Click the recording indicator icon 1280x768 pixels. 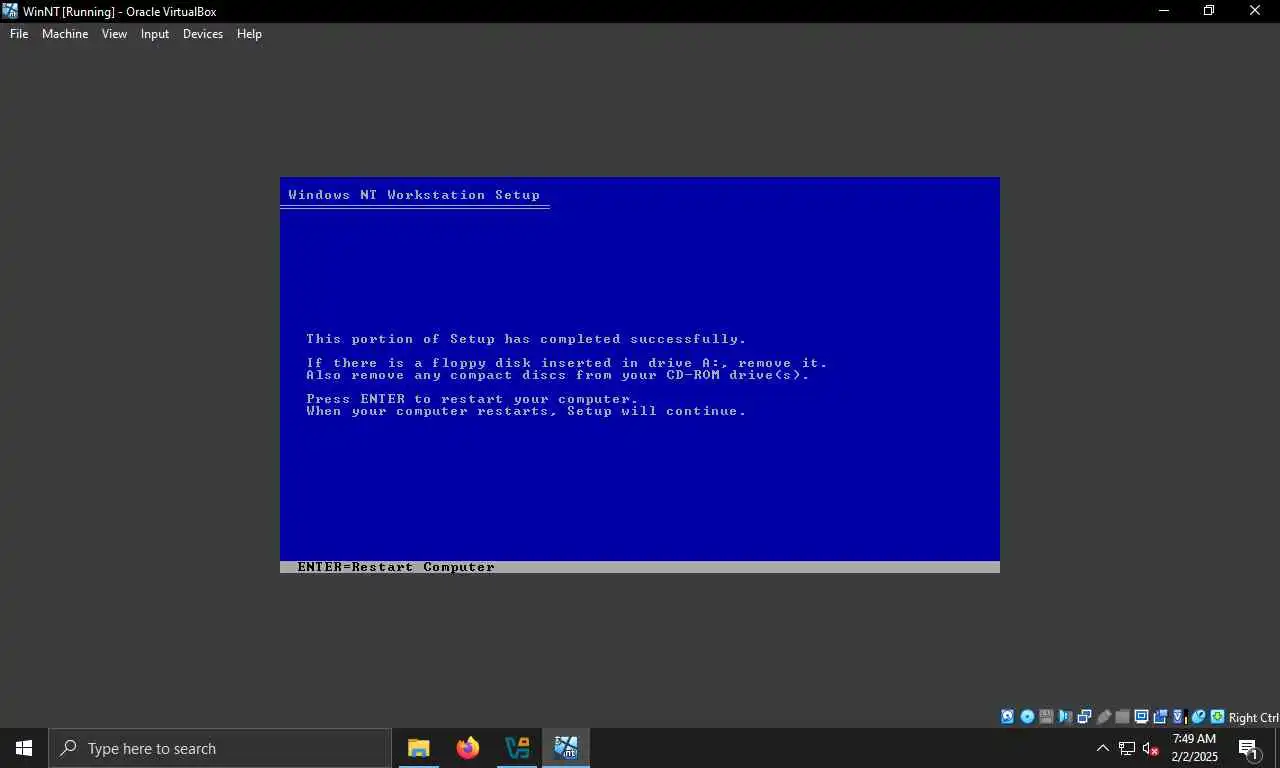click(1160, 717)
